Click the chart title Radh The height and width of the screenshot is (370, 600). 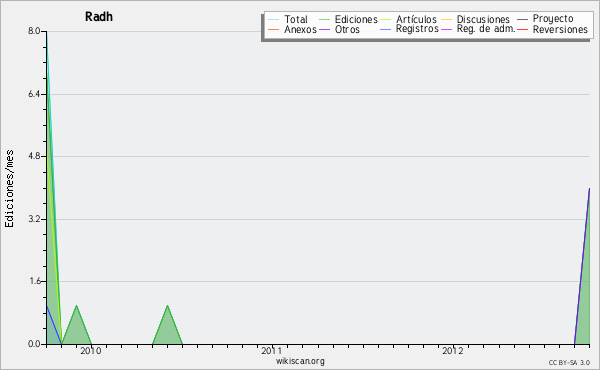[99, 17]
